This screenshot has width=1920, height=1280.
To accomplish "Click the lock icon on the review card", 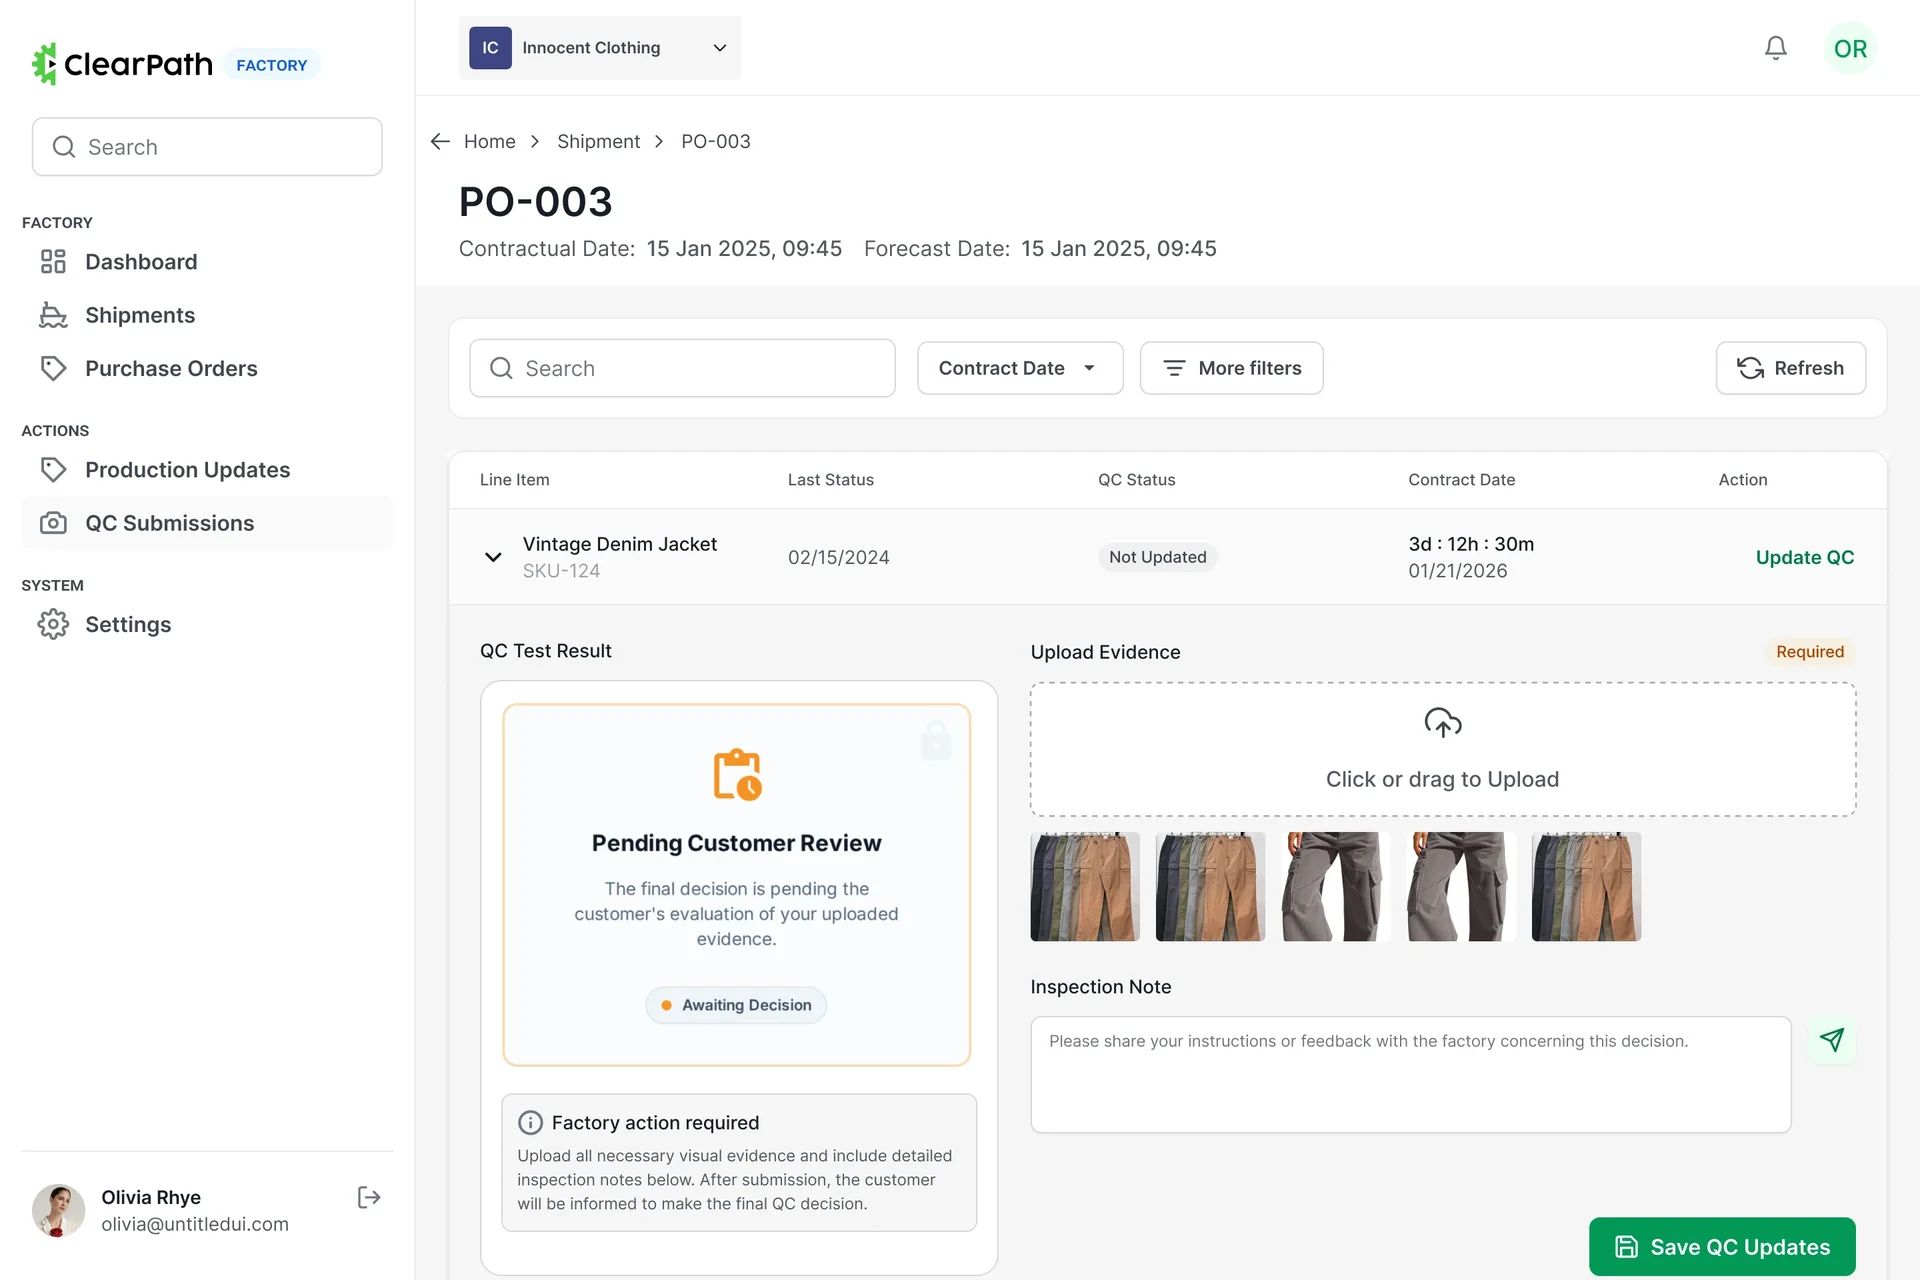I will pyautogui.click(x=936, y=740).
